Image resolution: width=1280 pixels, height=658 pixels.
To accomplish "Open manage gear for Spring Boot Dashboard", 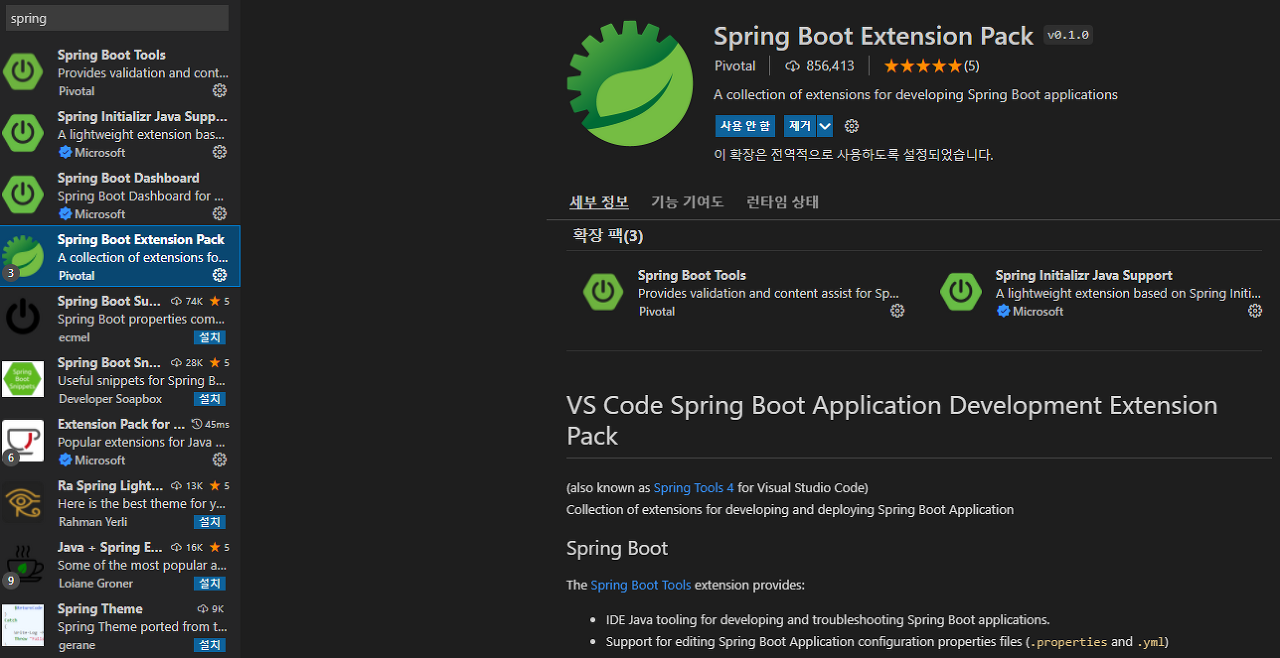I will pyautogui.click(x=220, y=213).
